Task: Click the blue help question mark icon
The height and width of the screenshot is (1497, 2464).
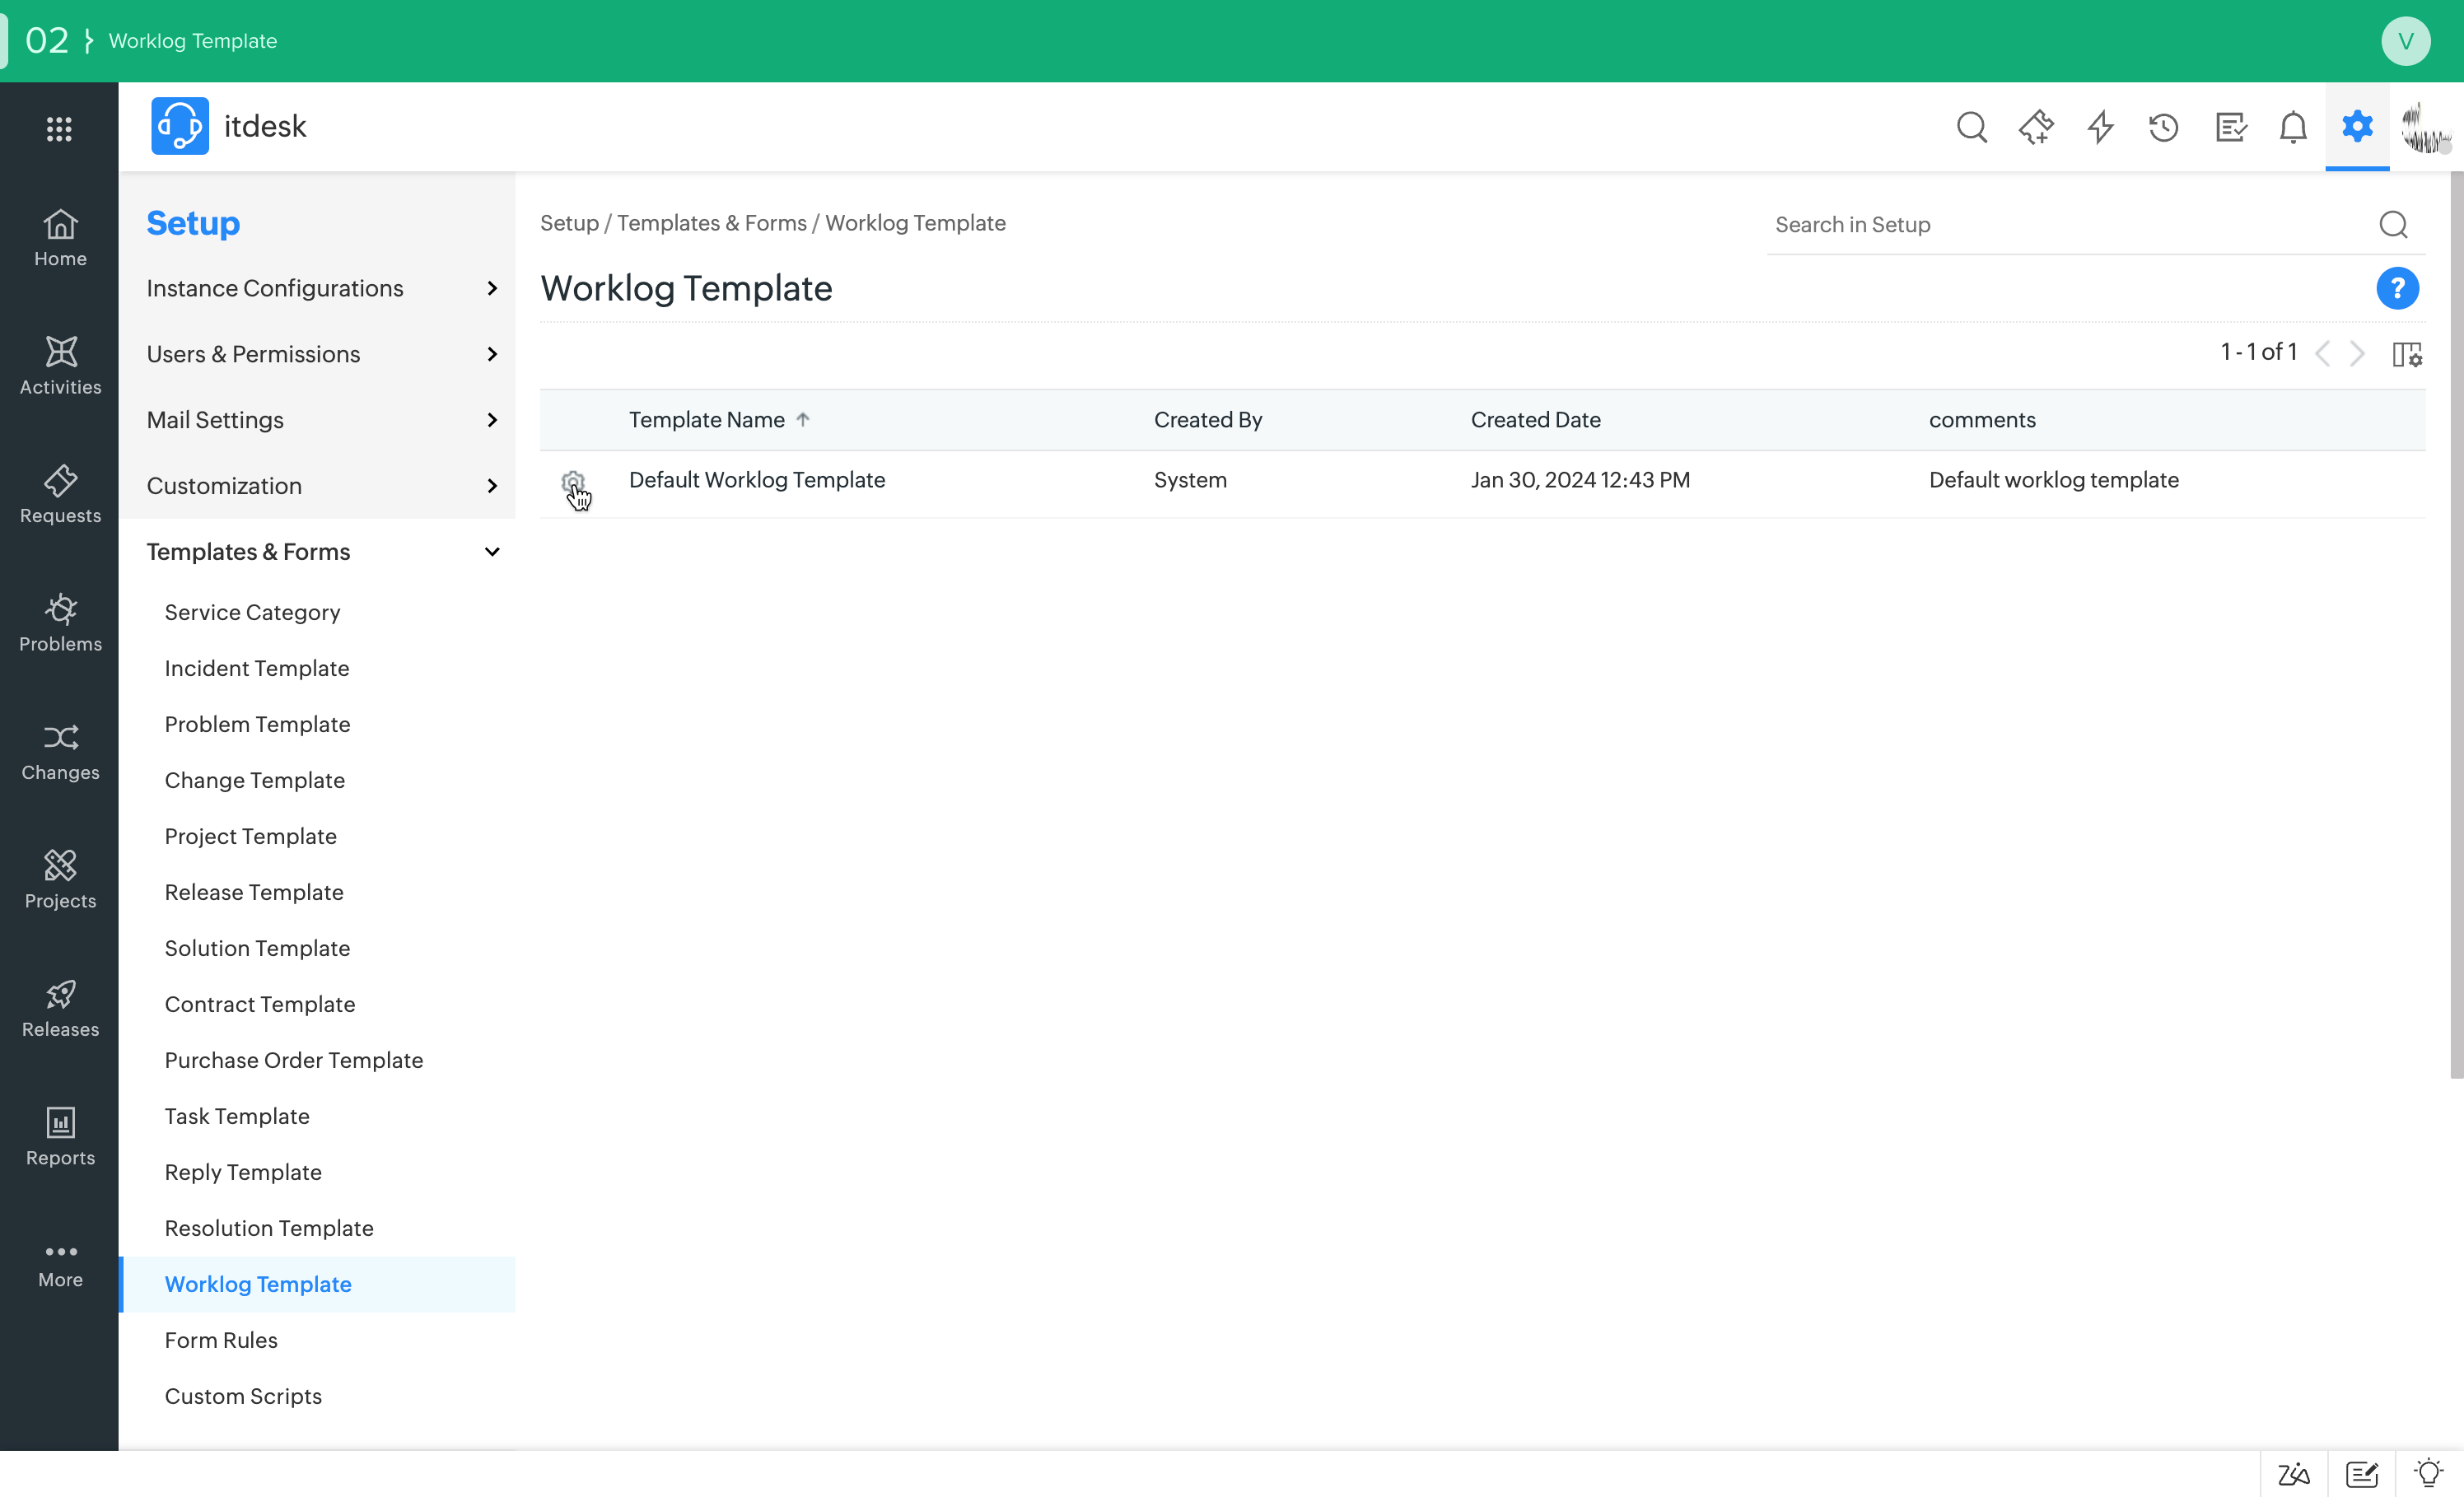Action: tap(2397, 288)
